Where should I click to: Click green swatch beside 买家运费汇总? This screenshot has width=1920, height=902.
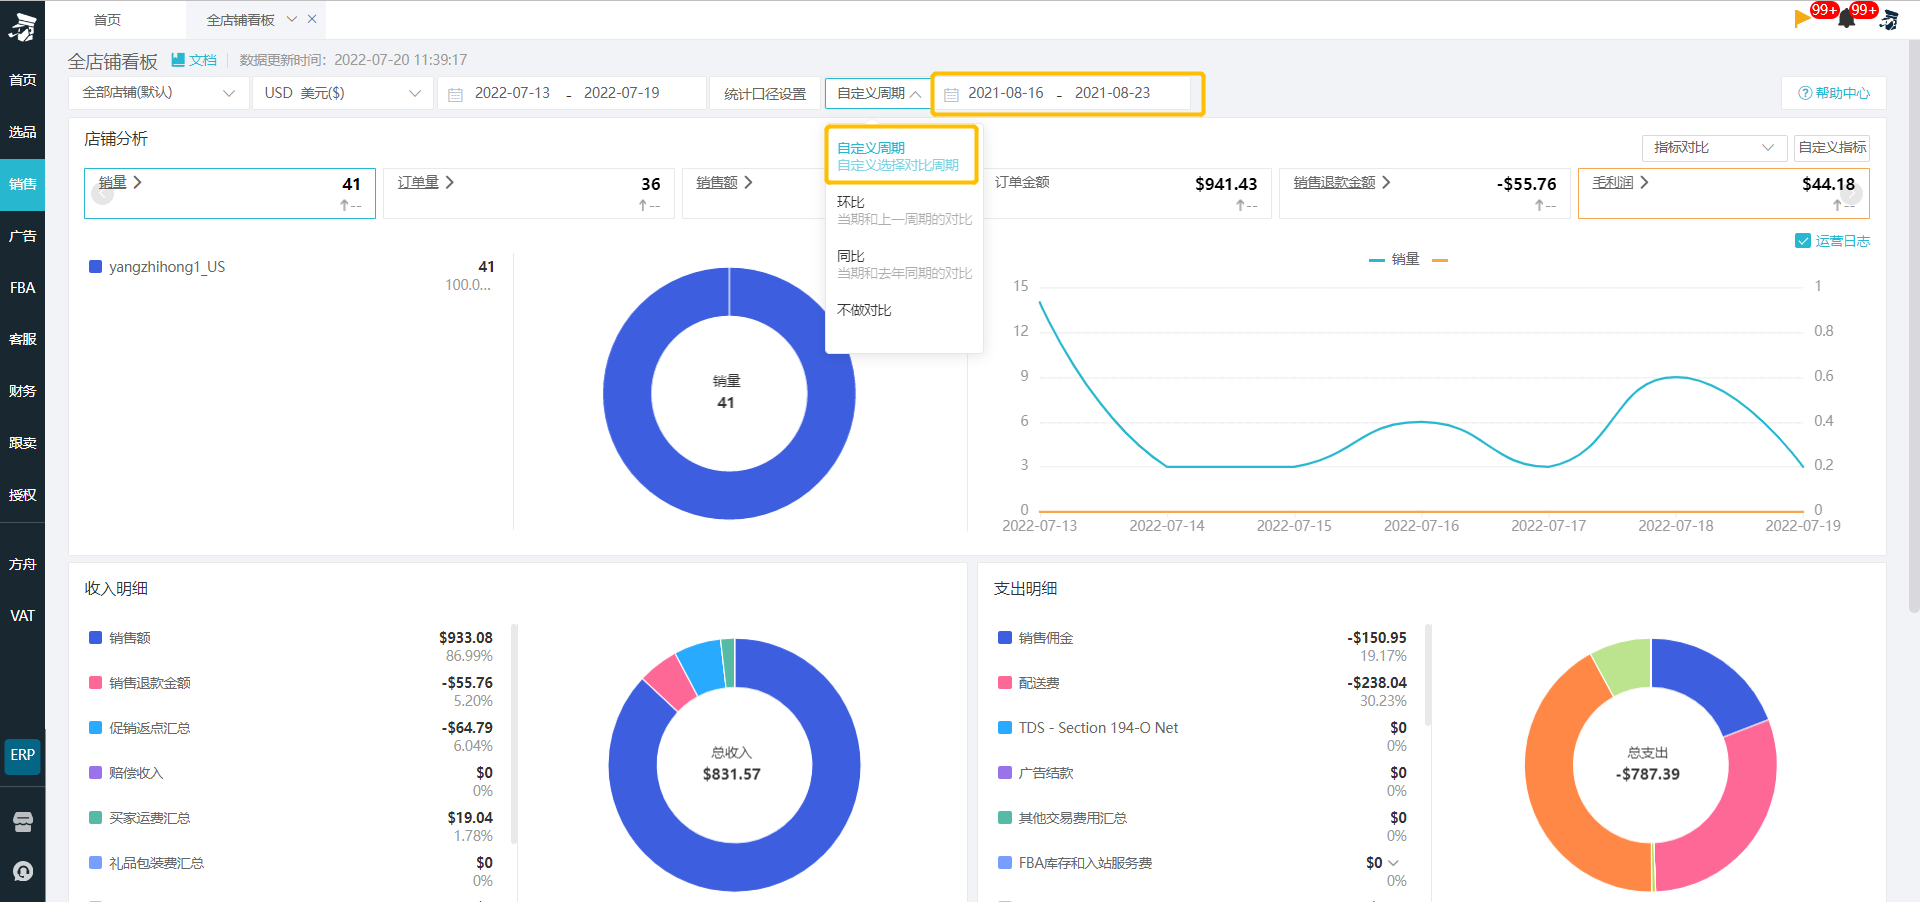pyautogui.click(x=95, y=818)
